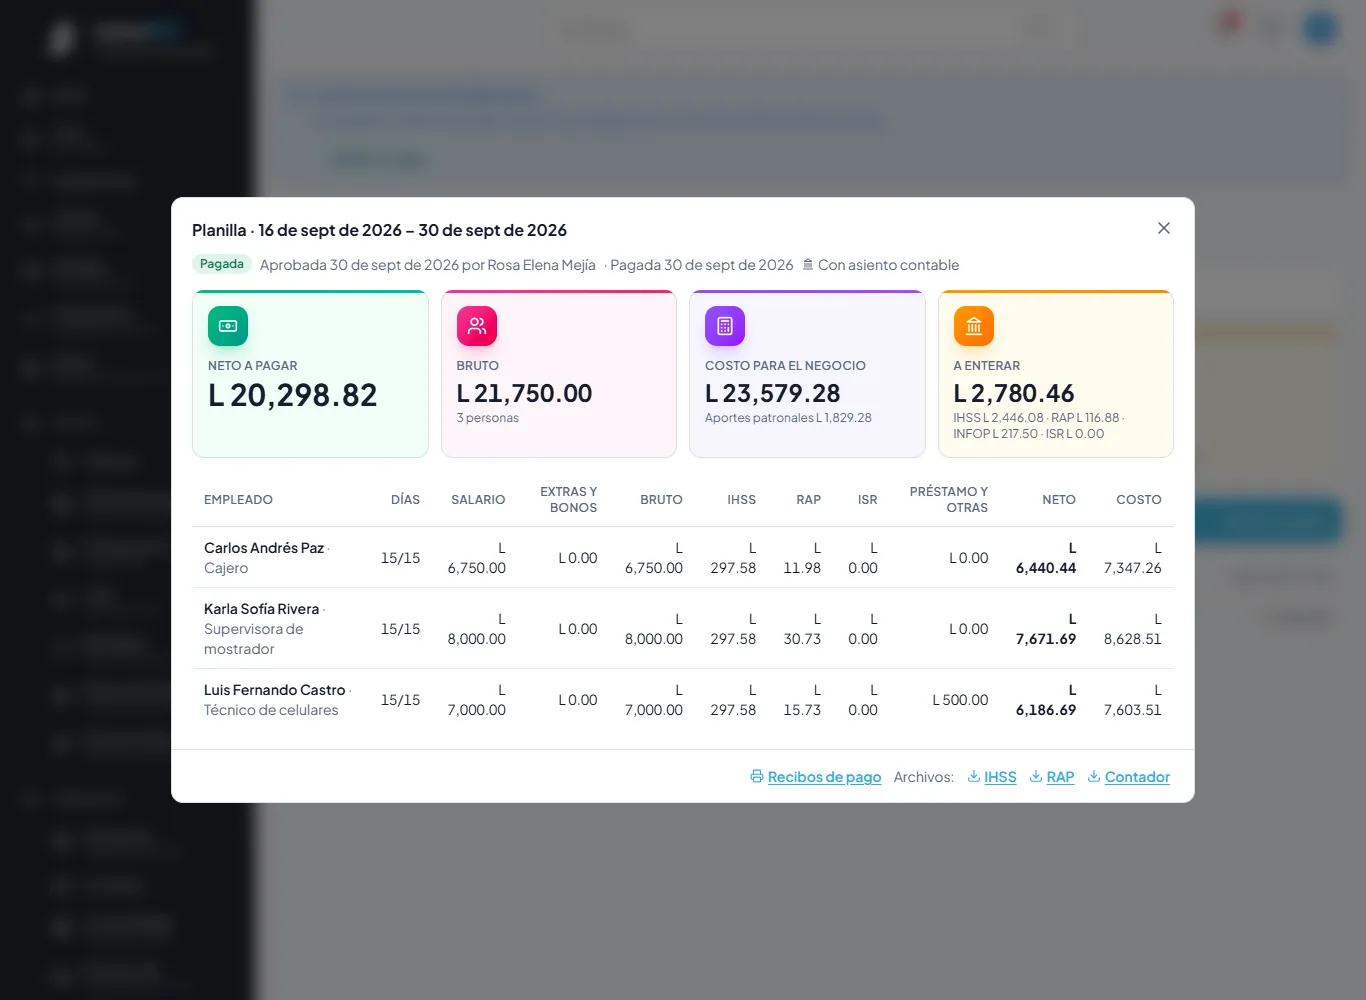Click the Con asiento contable label

point(888,265)
